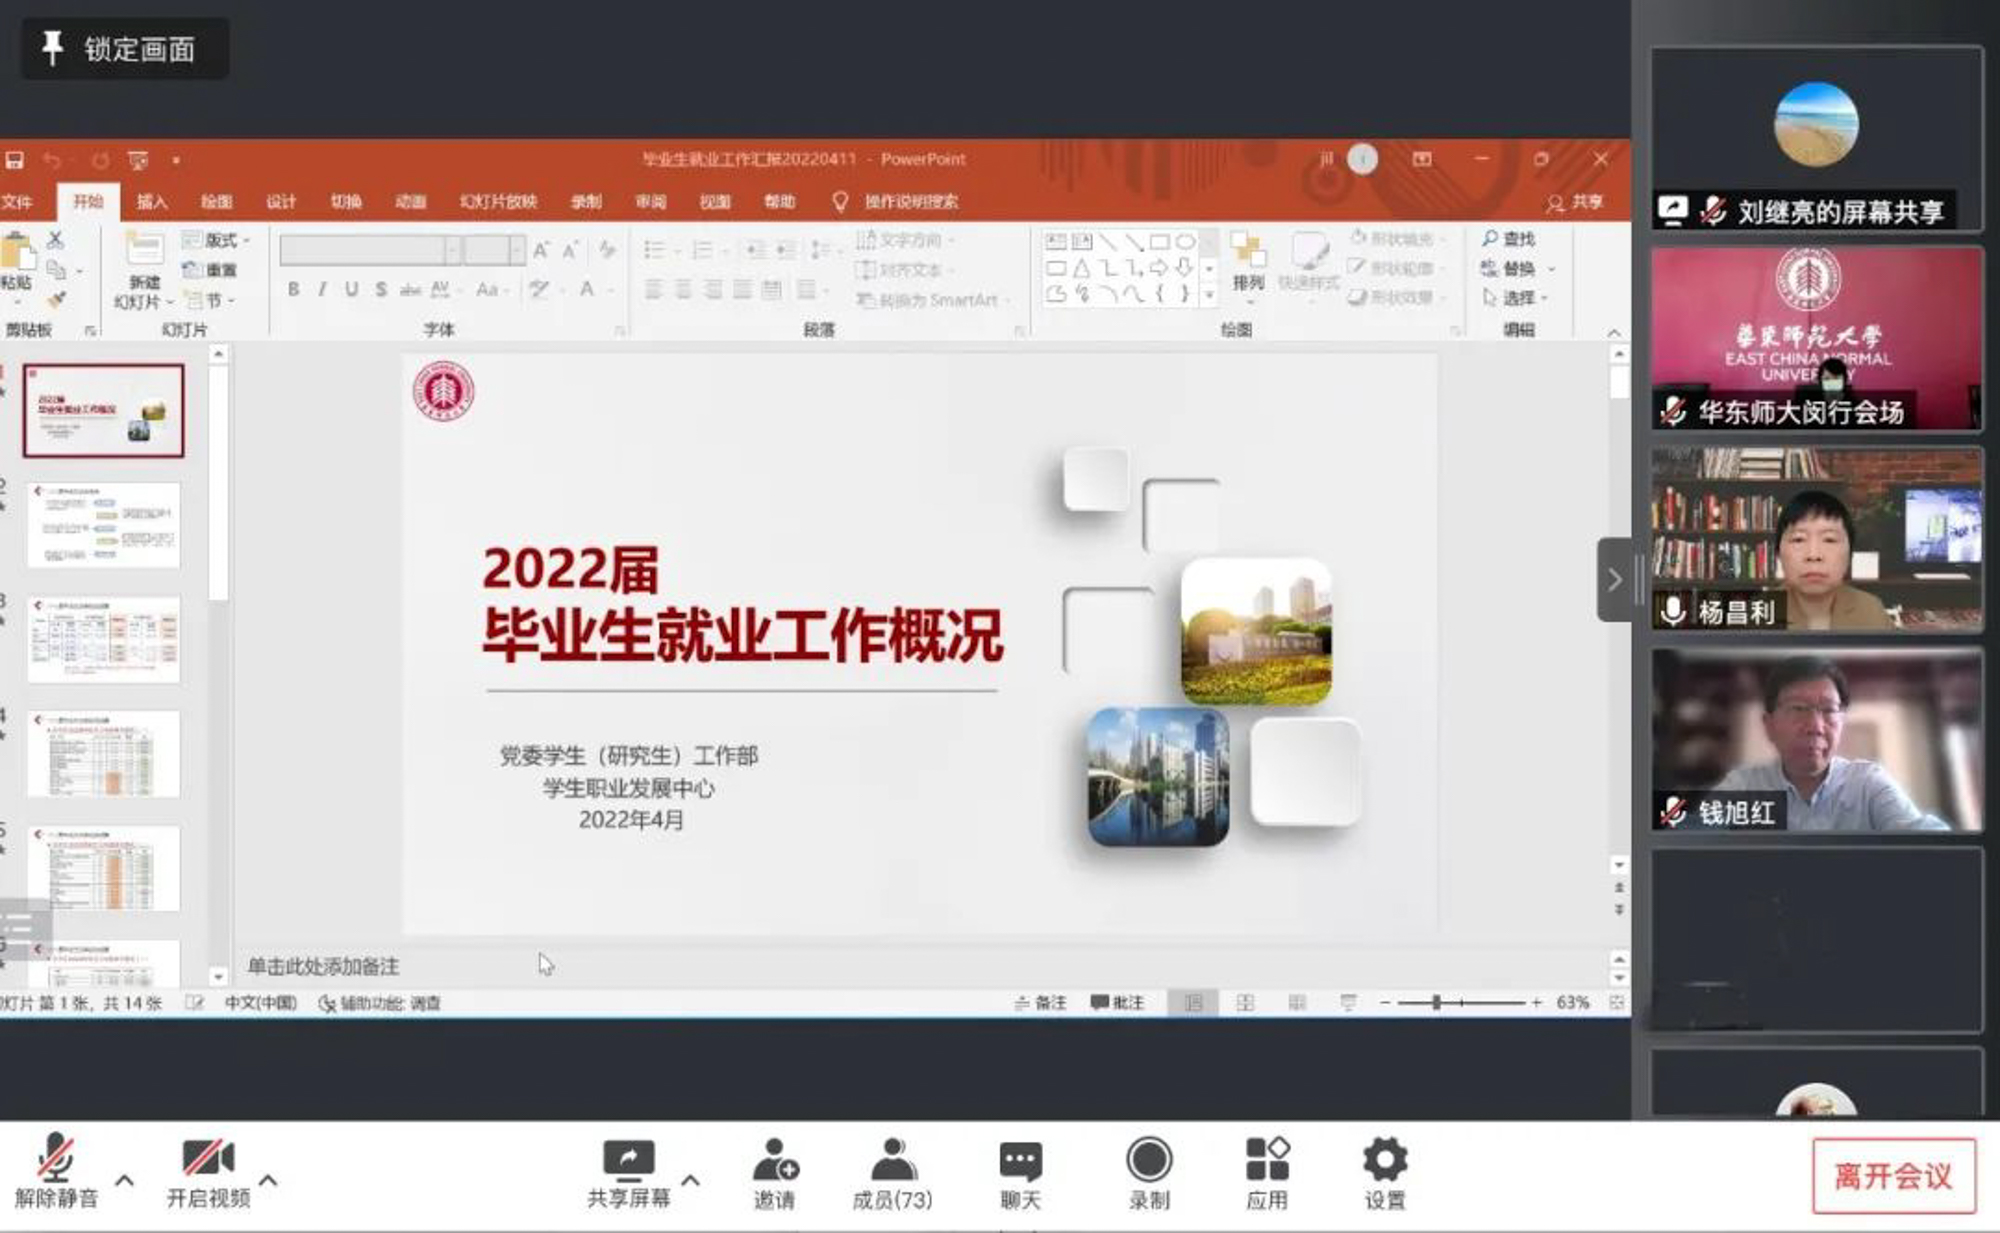Collapse the participant video sidebar chevron
This screenshot has width=2000, height=1233.
point(1614,580)
